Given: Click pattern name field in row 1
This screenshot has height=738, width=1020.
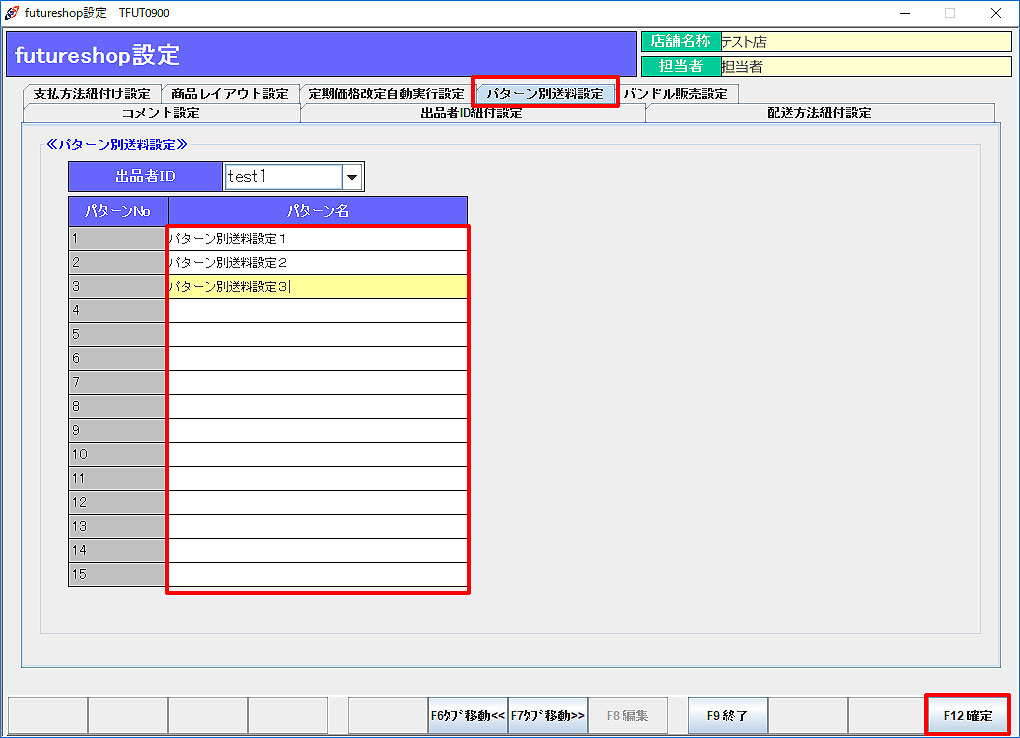Looking at the screenshot, I should pos(317,239).
